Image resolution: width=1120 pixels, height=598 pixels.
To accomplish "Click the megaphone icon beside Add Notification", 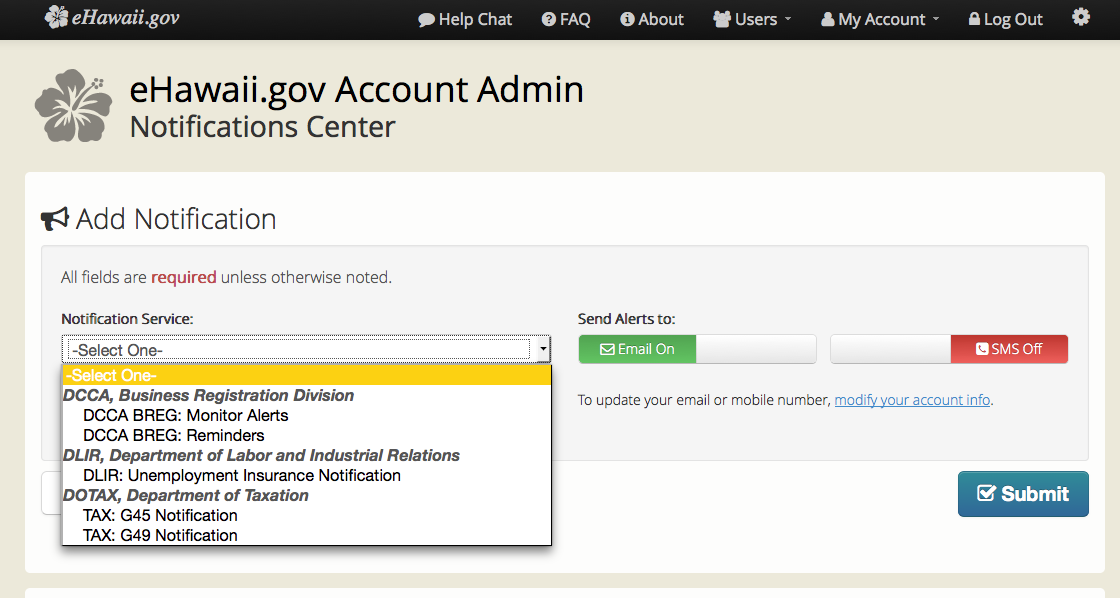I will (55, 219).
